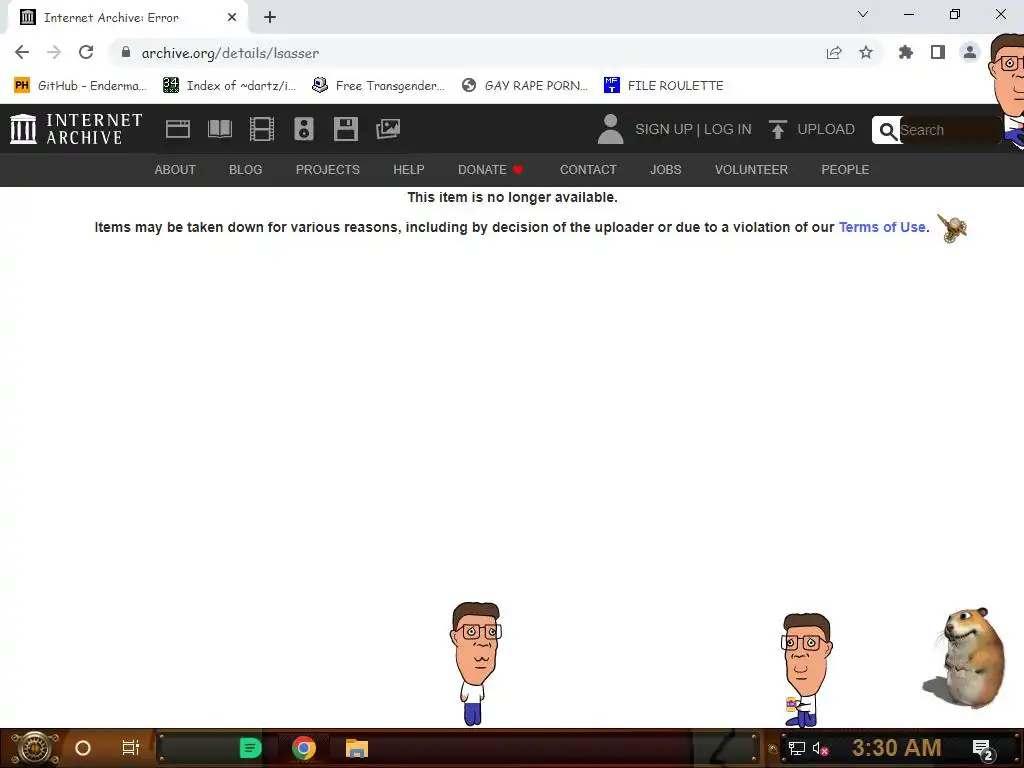
Task: Open the tab search chevron
Action: click(863, 14)
